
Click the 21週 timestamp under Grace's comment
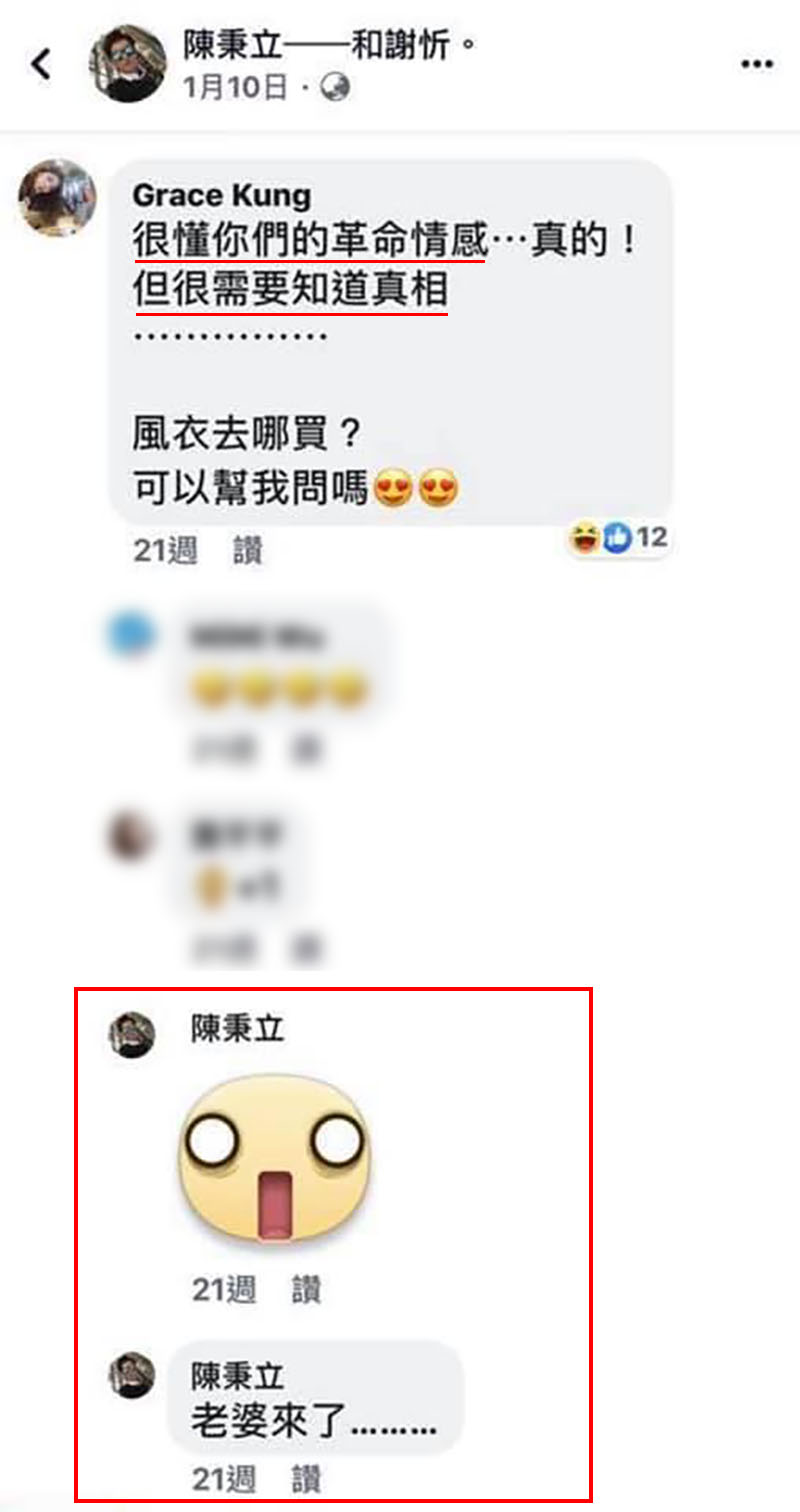pos(165,550)
